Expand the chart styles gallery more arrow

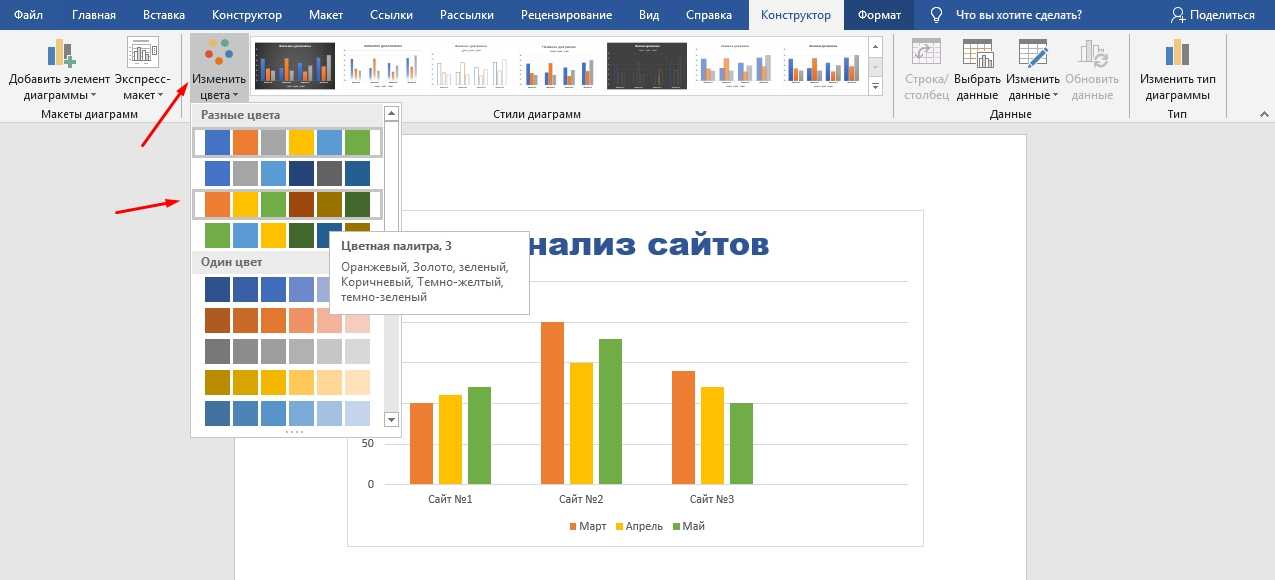click(x=876, y=88)
